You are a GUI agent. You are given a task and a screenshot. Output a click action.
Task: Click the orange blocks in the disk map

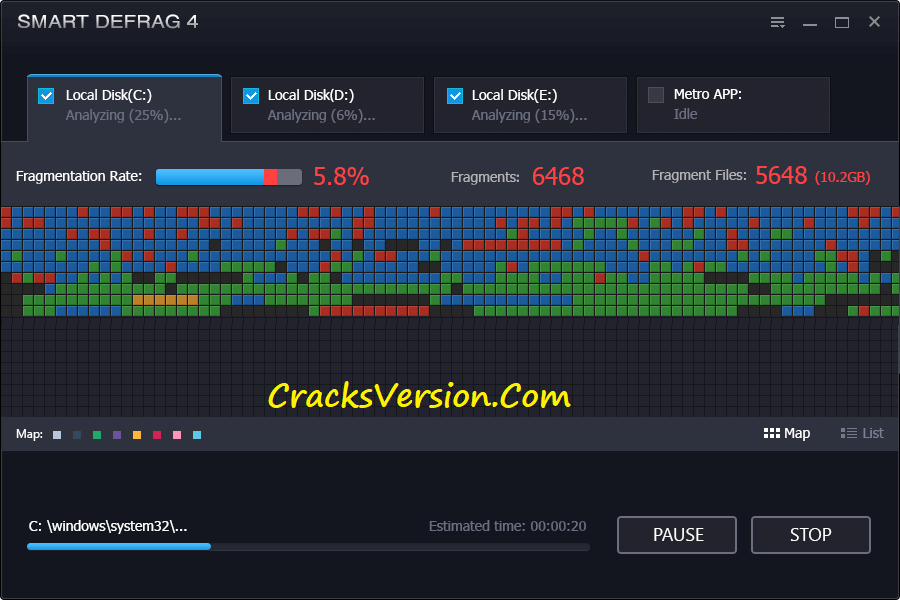tap(165, 300)
